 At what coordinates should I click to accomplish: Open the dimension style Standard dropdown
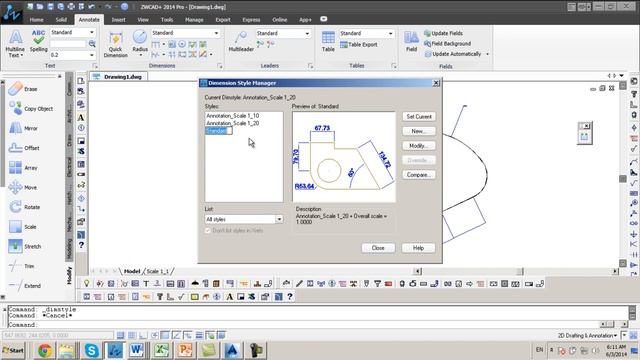[216, 33]
